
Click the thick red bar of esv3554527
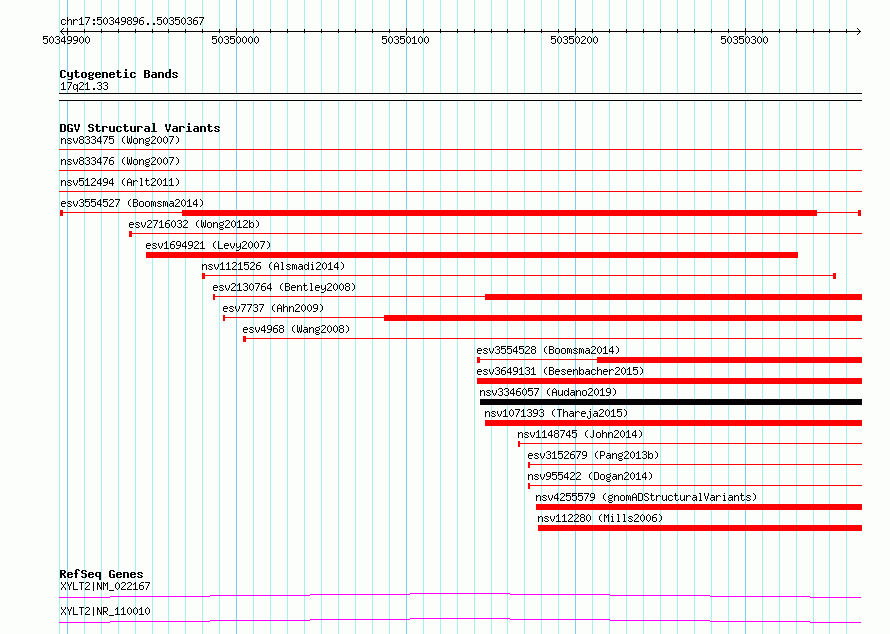click(x=499, y=213)
